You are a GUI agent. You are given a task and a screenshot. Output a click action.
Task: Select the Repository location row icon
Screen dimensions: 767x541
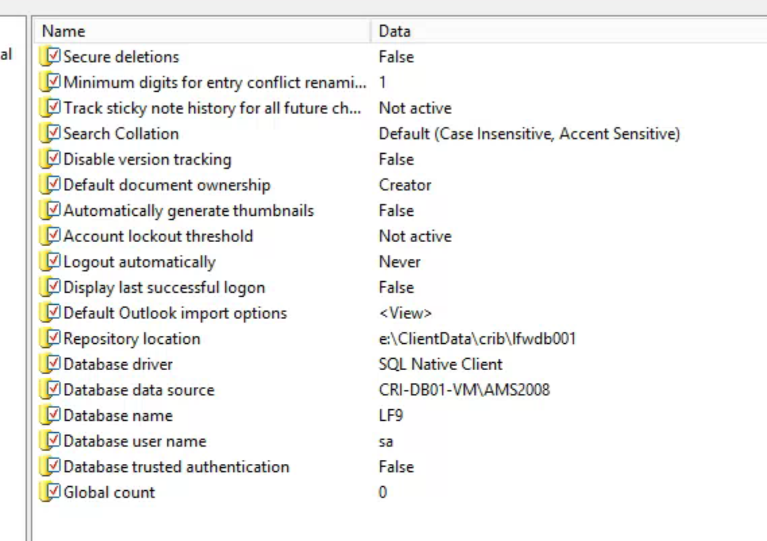pos(49,338)
